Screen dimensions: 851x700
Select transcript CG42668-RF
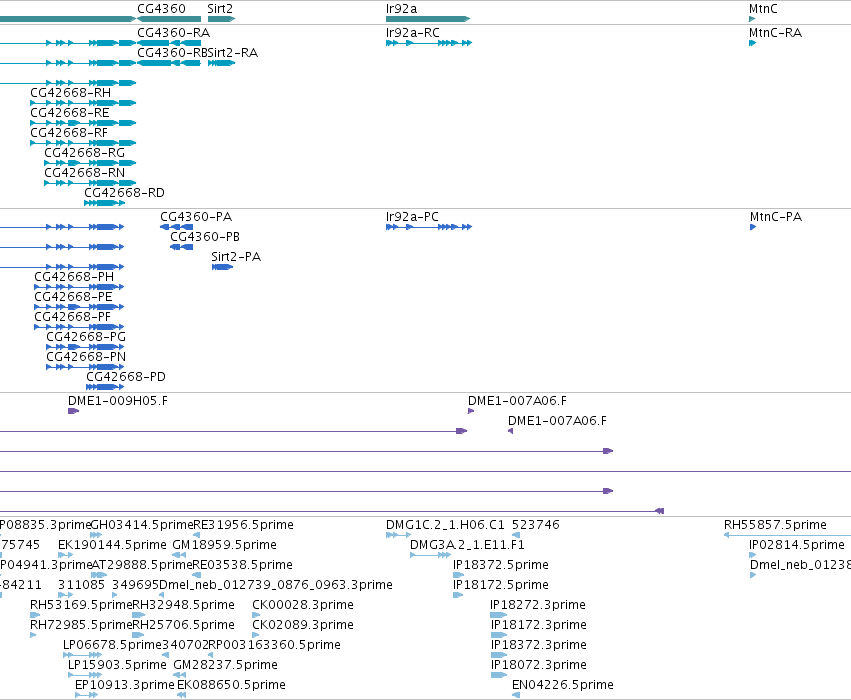pyautogui.click(x=69, y=133)
